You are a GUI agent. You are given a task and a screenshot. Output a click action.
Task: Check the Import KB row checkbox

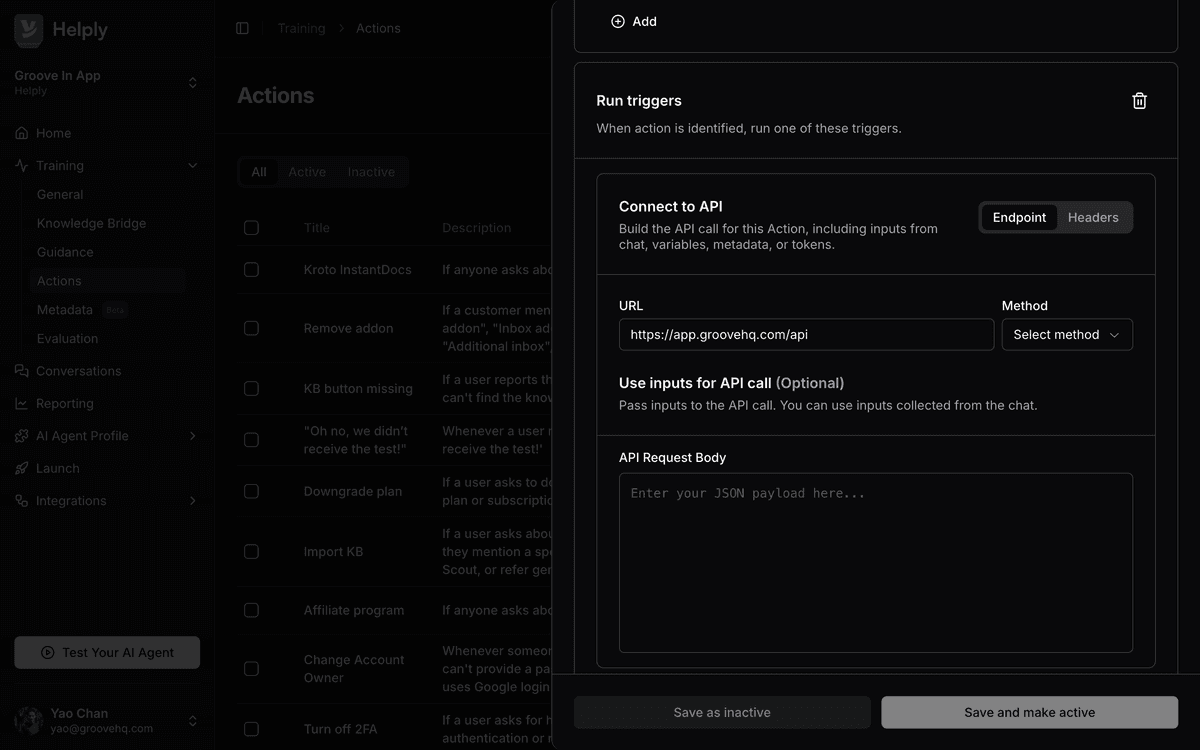251,552
